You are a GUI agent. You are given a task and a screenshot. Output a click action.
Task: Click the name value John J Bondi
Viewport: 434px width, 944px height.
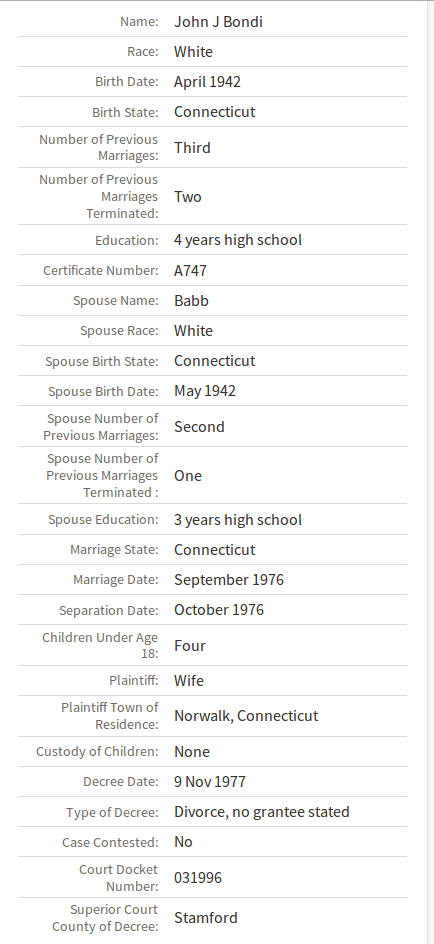[219, 22]
